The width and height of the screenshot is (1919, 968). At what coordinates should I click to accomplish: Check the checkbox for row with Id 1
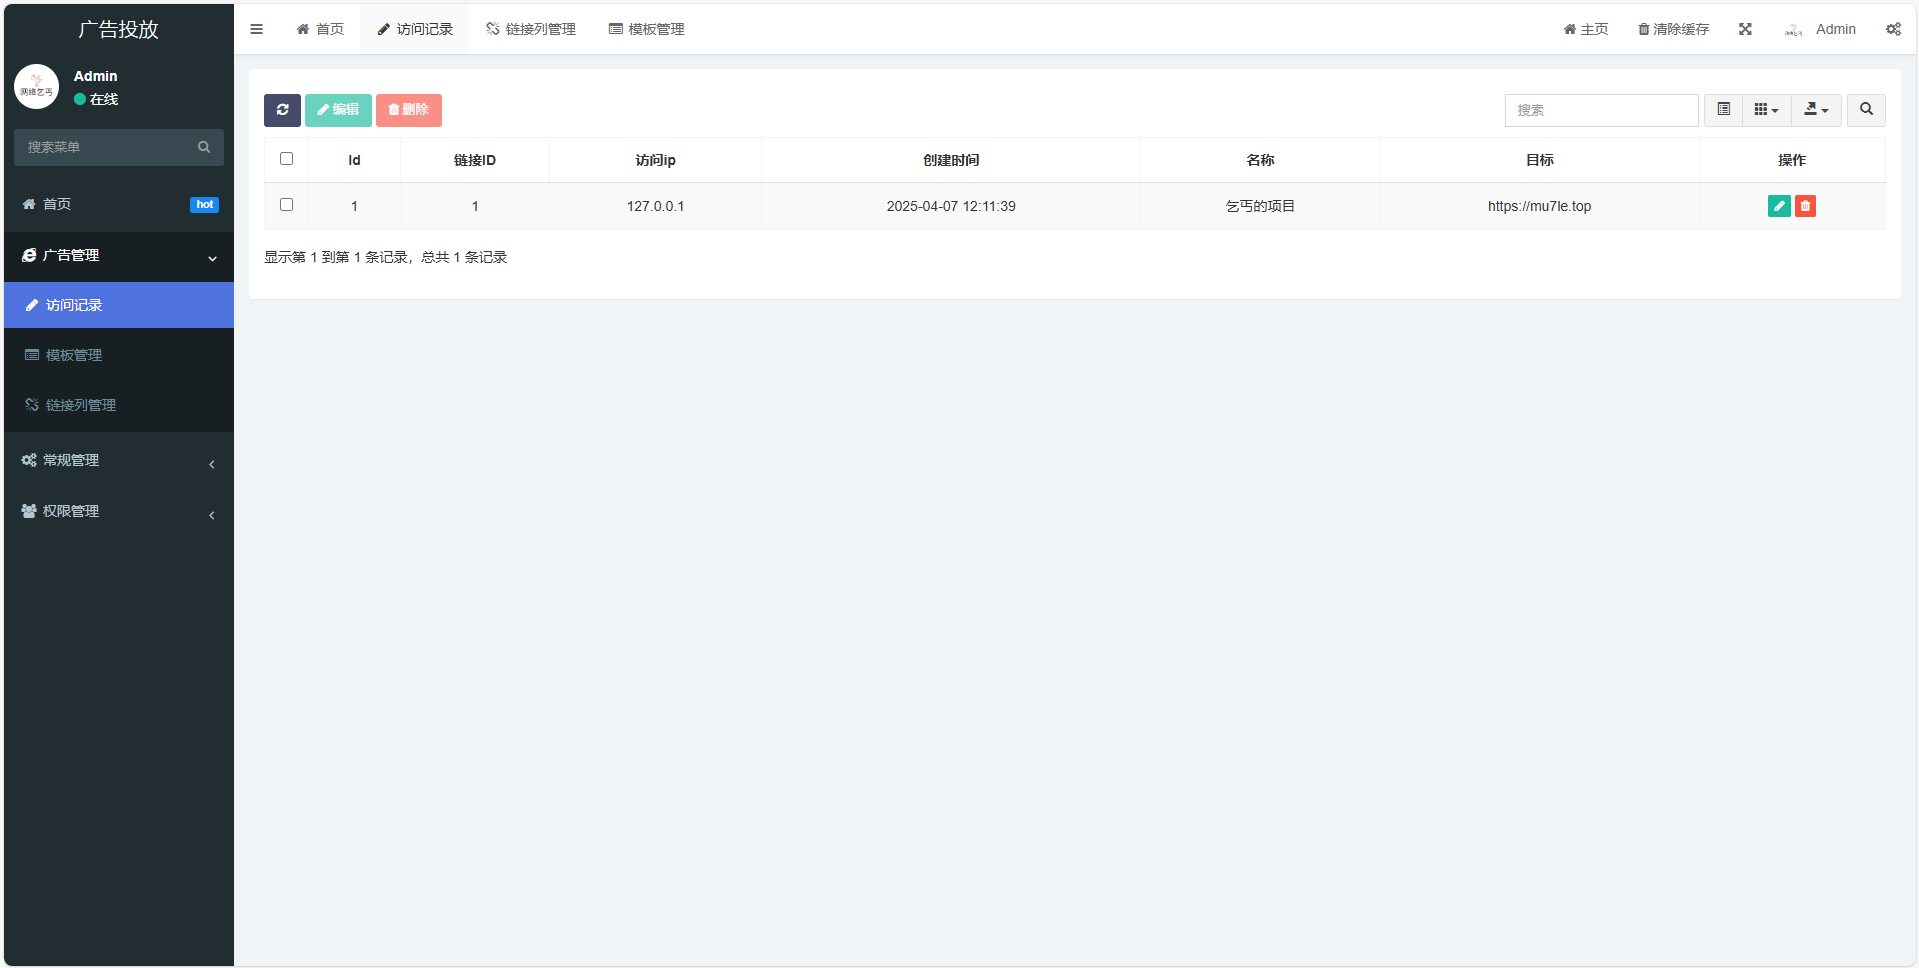point(287,205)
